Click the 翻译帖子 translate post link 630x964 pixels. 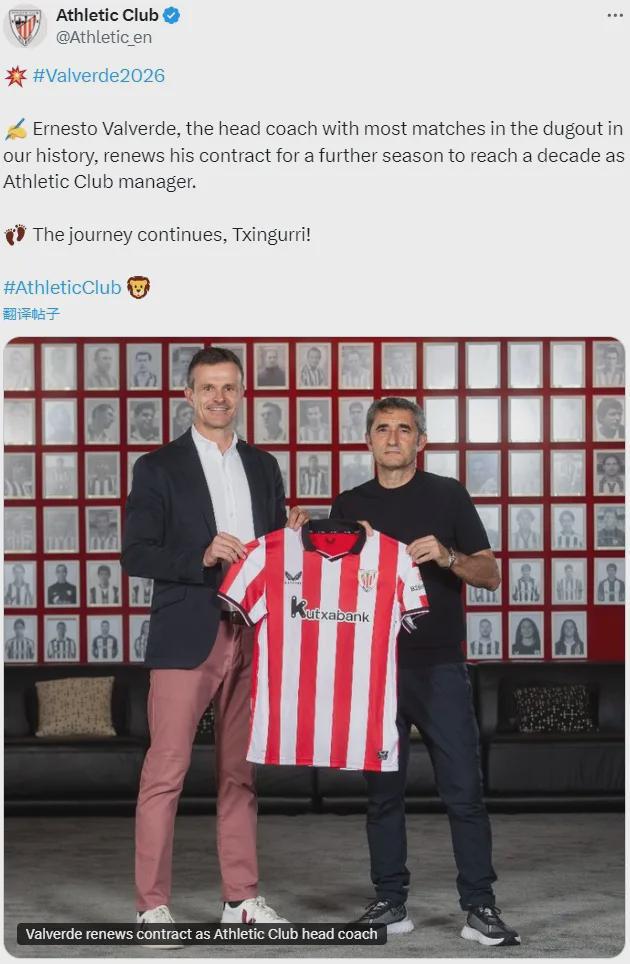(x=31, y=314)
